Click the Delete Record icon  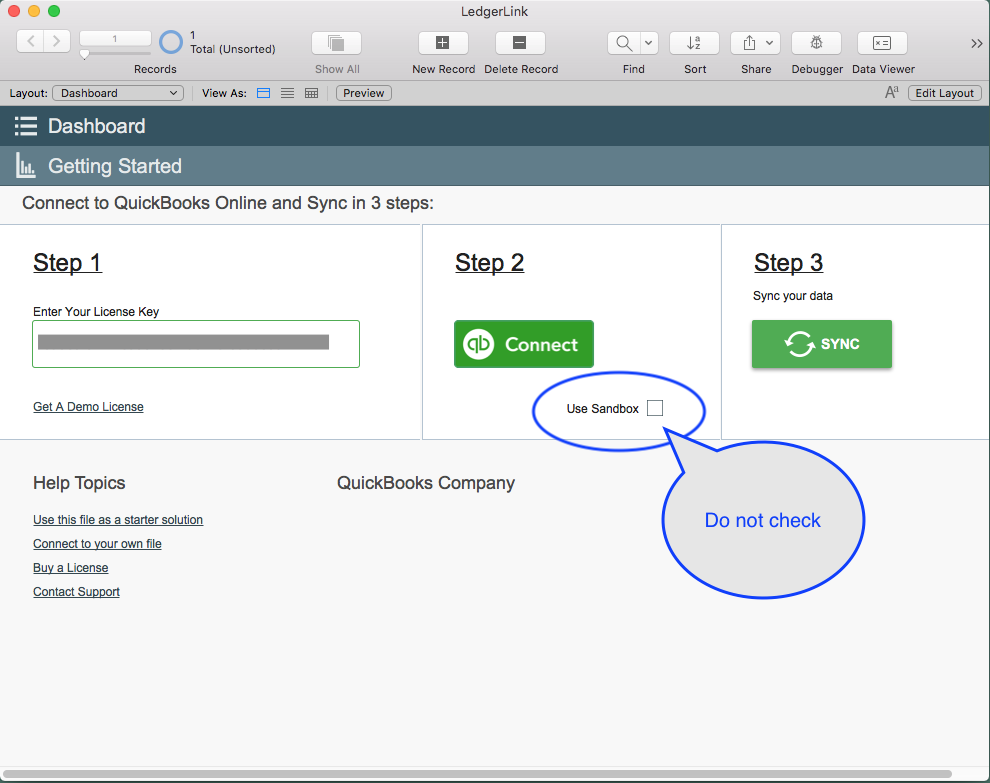point(520,43)
